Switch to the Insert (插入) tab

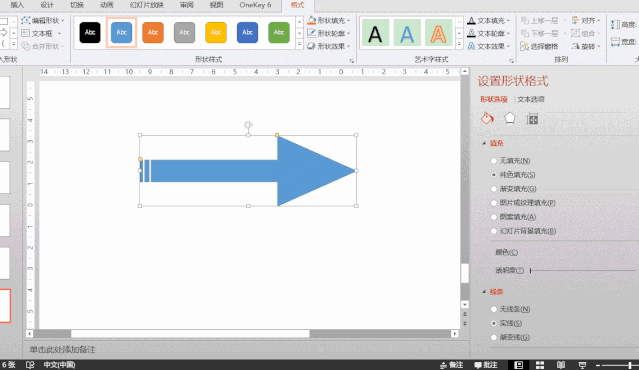[17, 5]
